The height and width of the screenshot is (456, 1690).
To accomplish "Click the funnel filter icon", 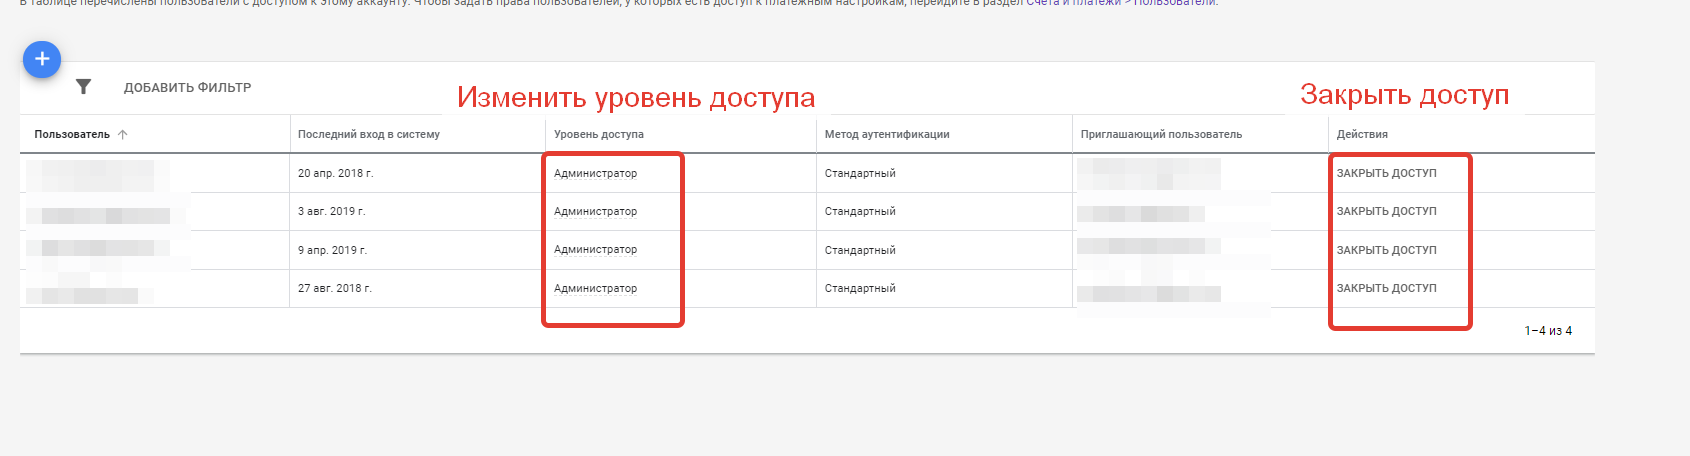I will pos(84,87).
